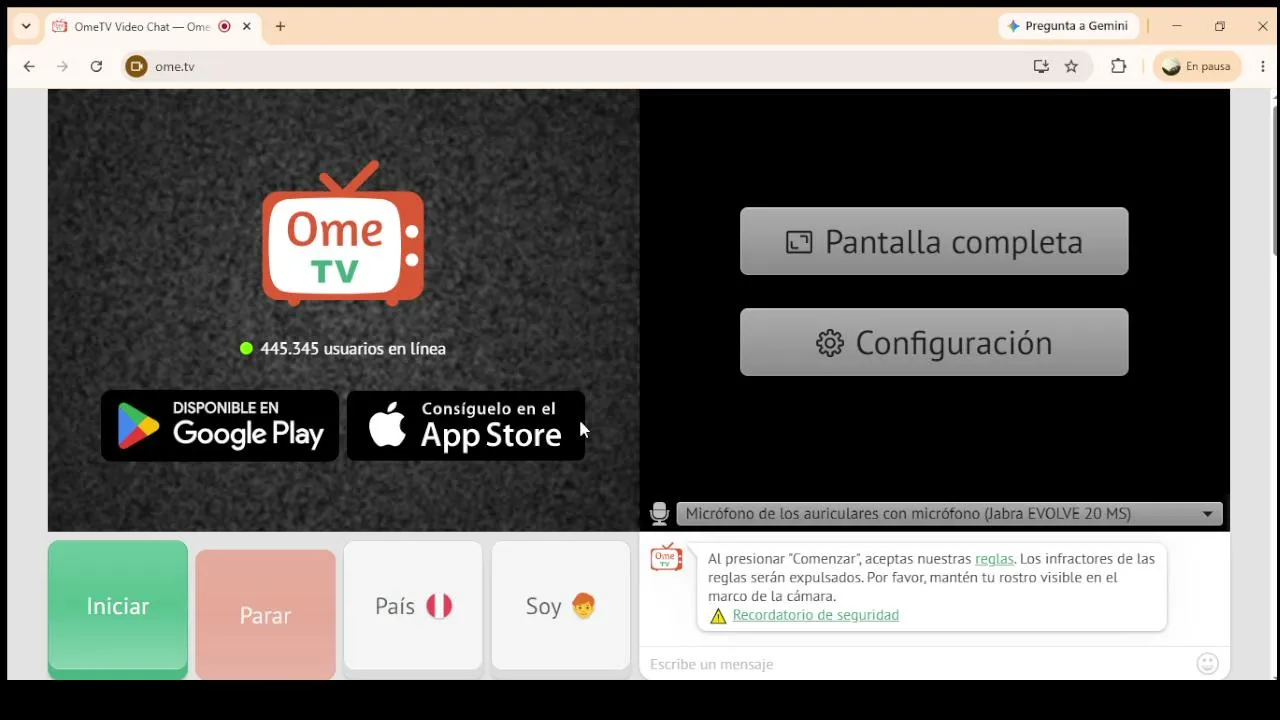
Task: Stop the chat with Parar button
Action: 265,614
